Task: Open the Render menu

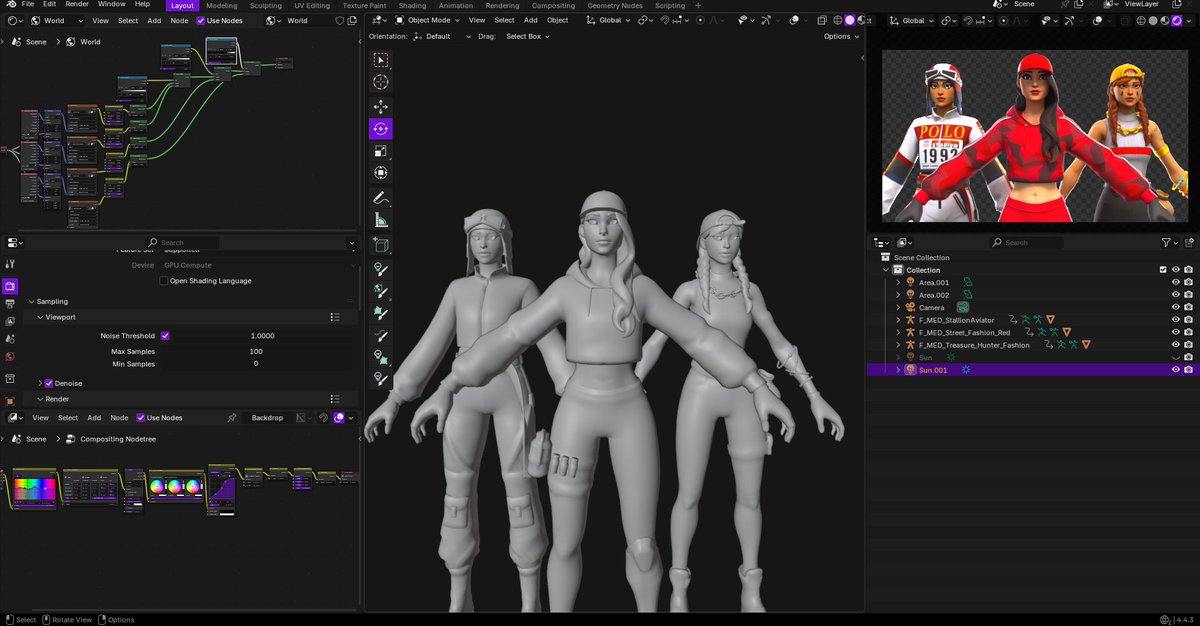Action: pyautogui.click(x=77, y=5)
